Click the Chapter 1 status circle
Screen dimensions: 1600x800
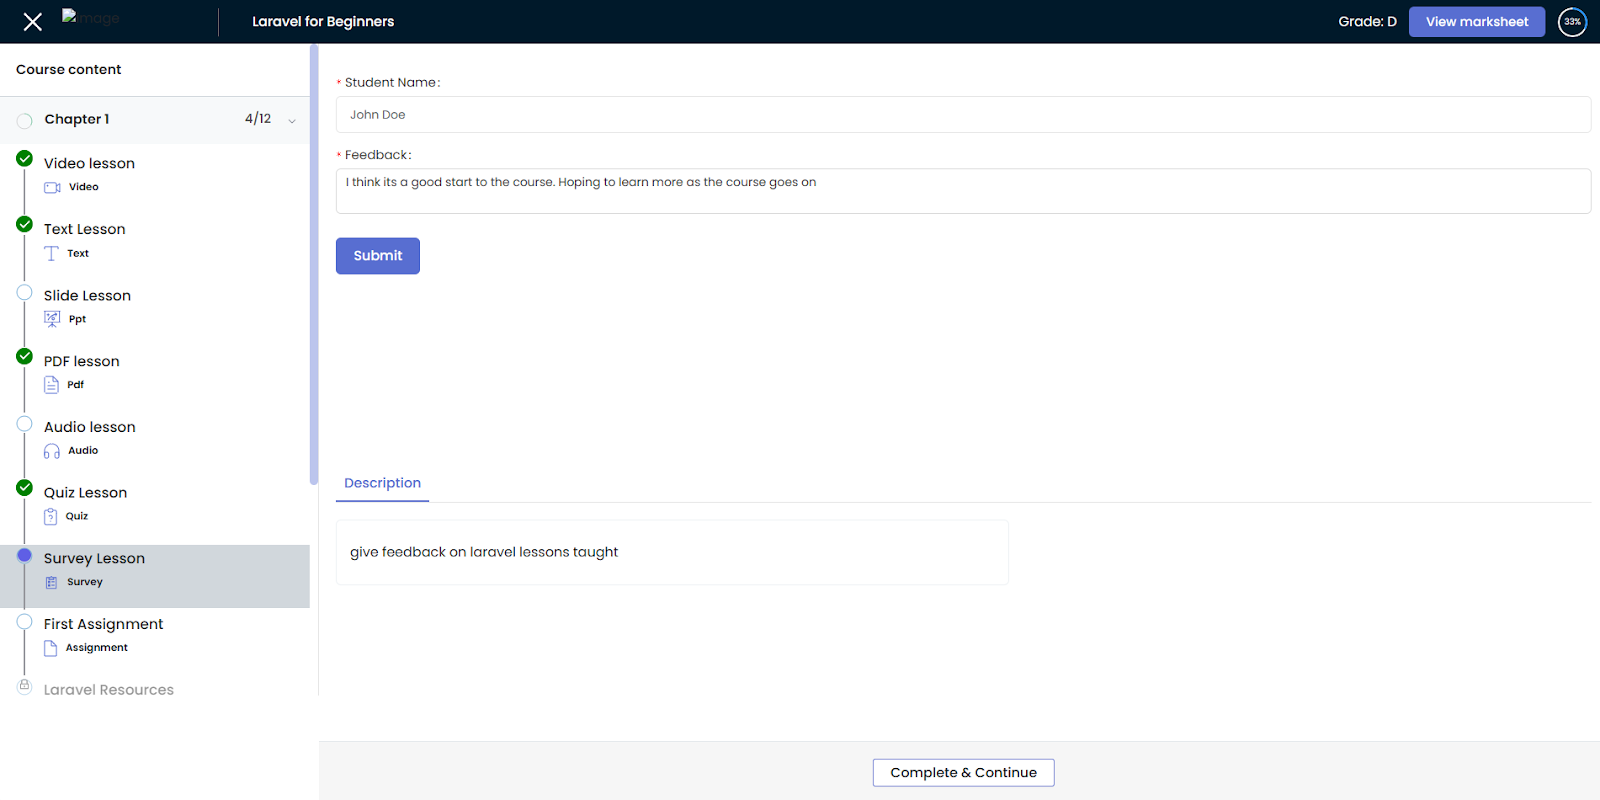pos(25,121)
